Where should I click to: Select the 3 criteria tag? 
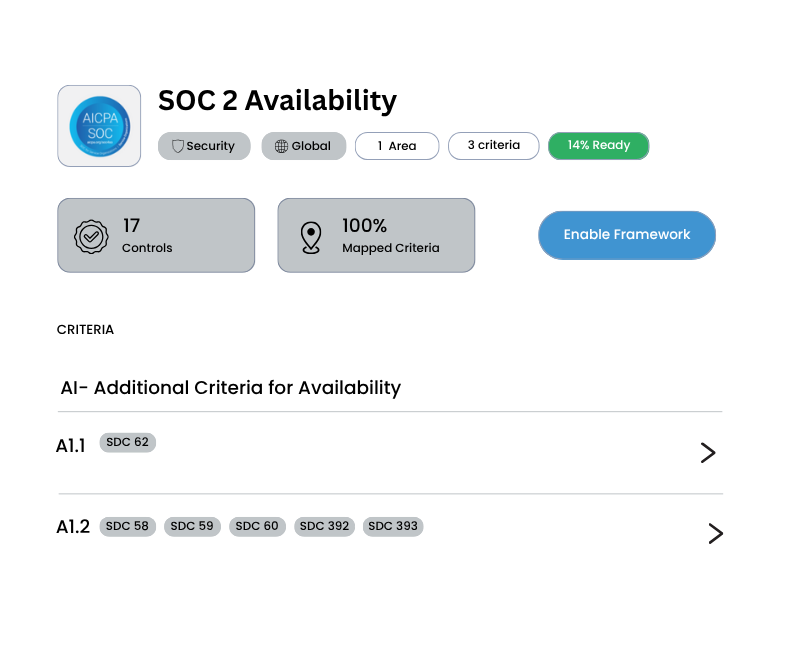[x=493, y=146]
